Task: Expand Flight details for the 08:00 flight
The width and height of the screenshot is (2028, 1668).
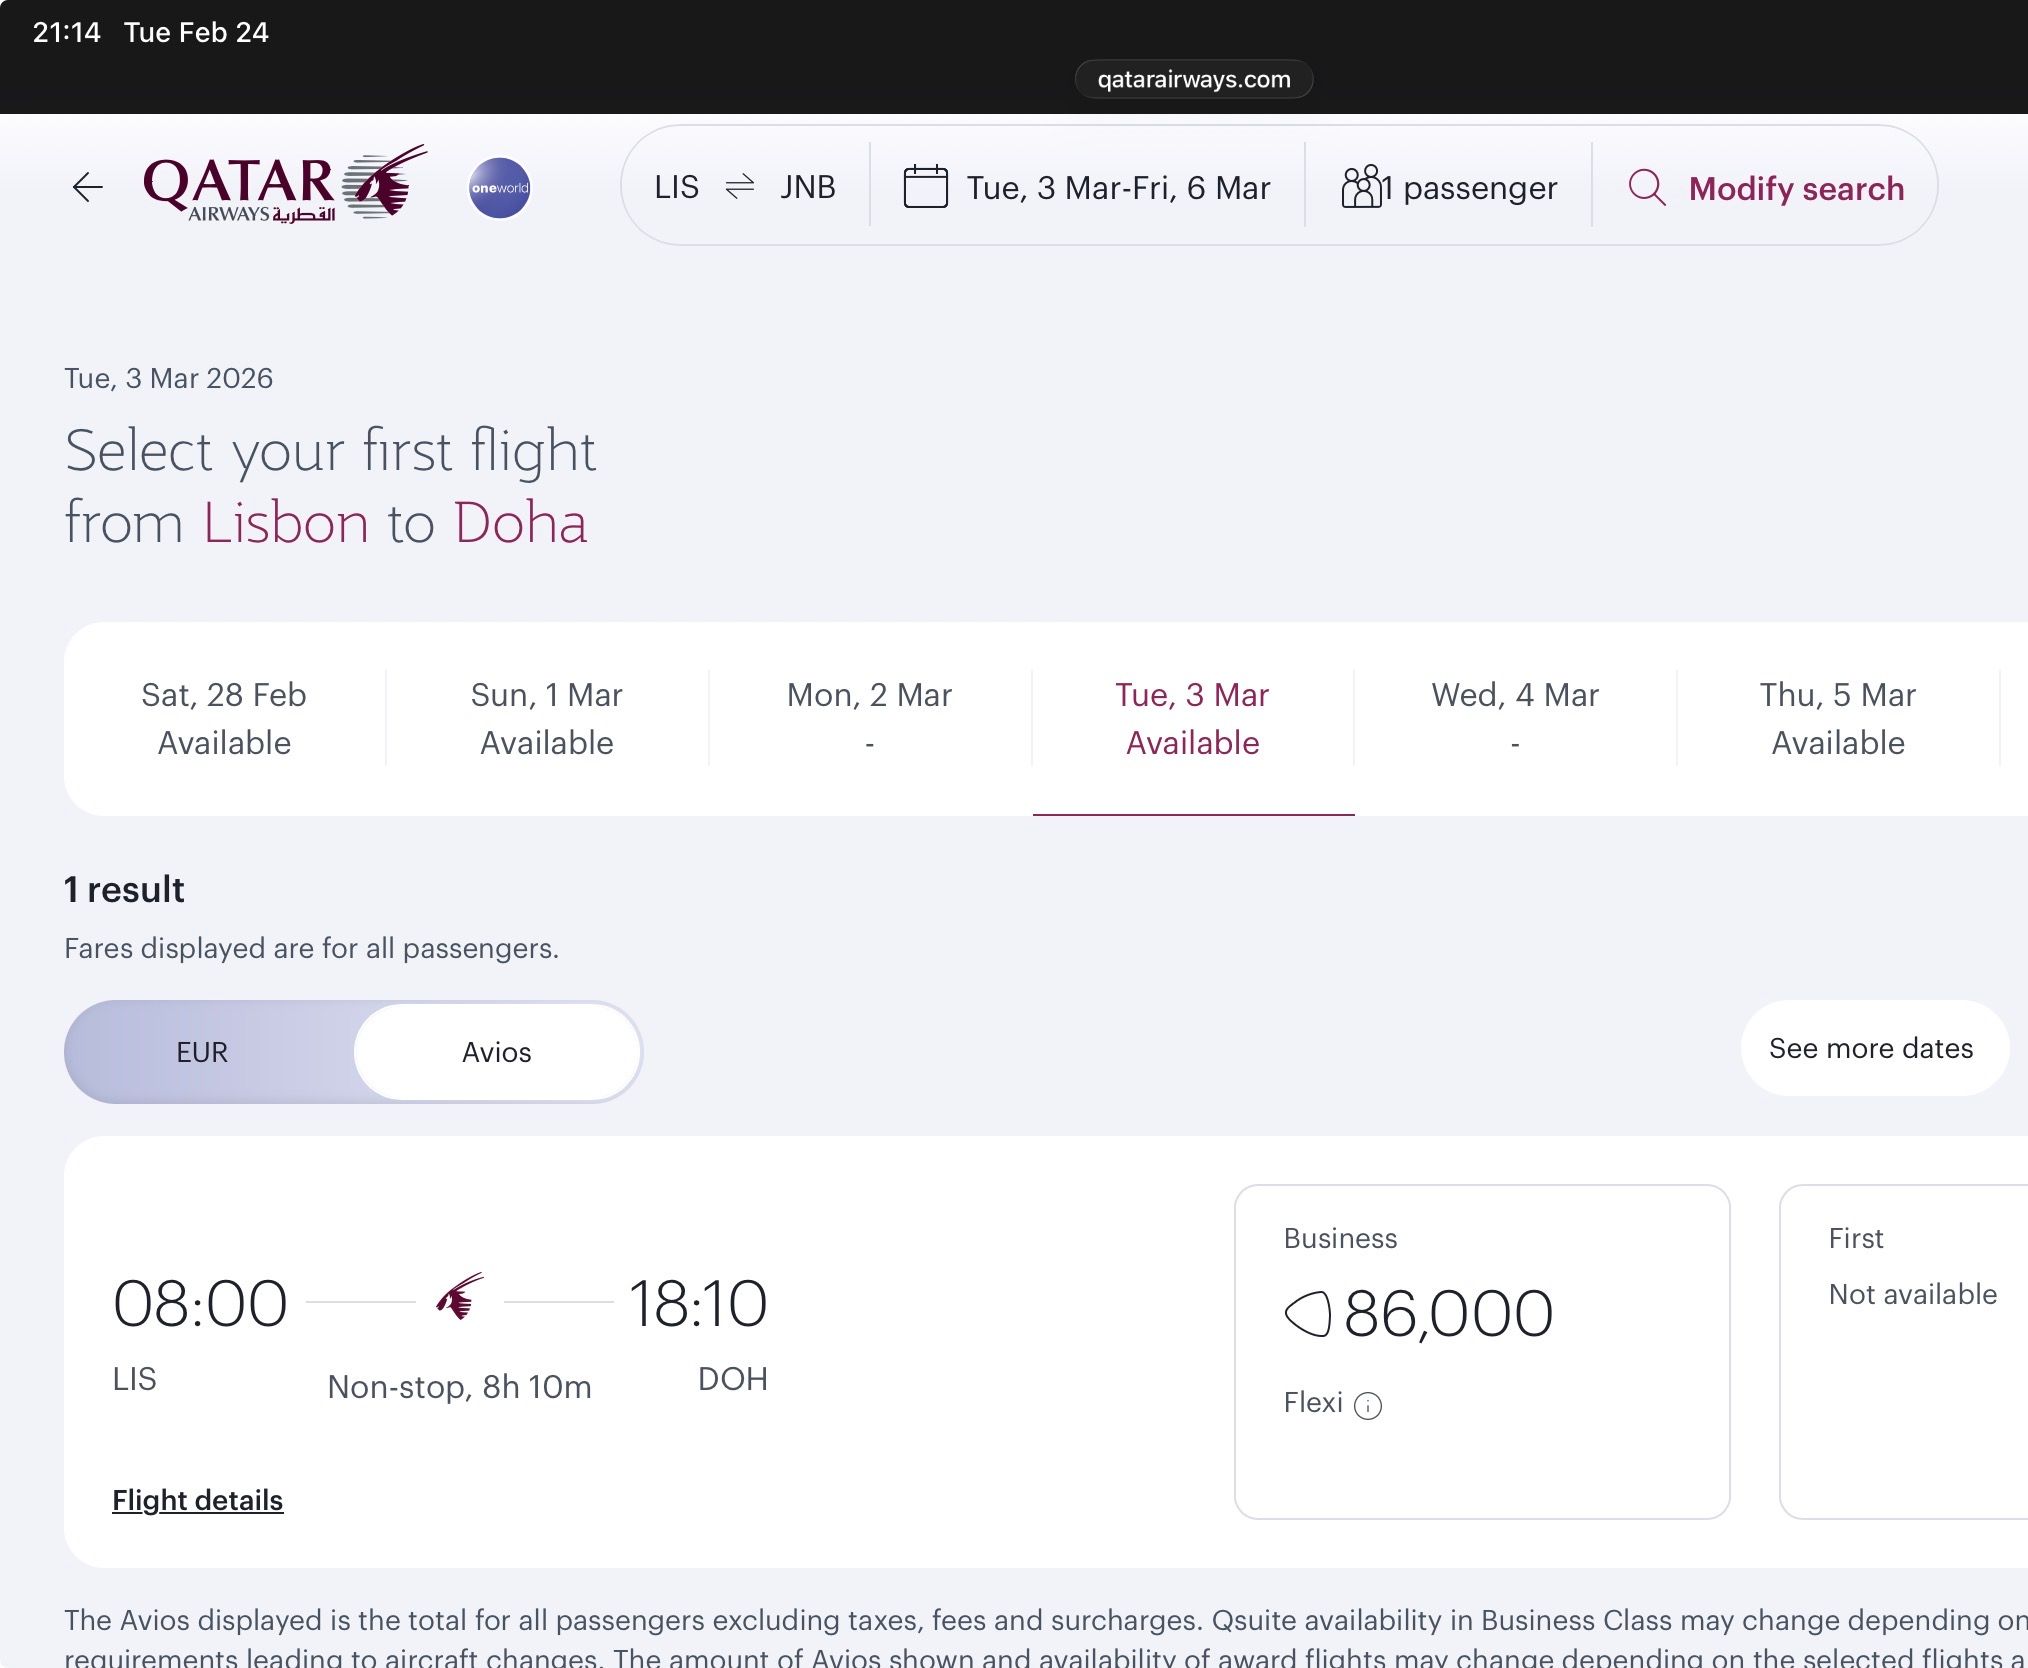Action: (198, 1500)
